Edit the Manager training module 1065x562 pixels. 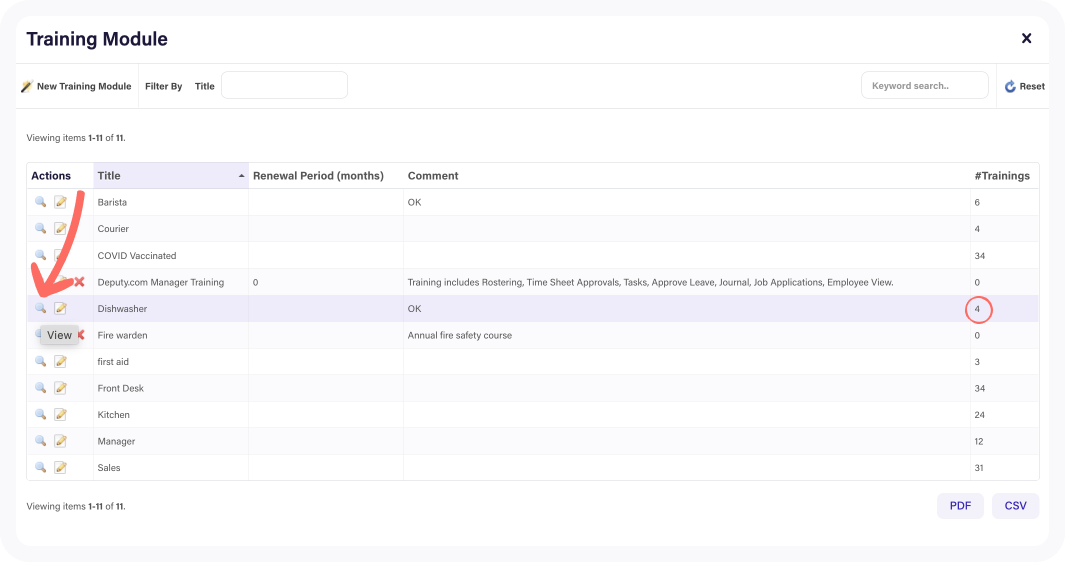[x=60, y=440]
